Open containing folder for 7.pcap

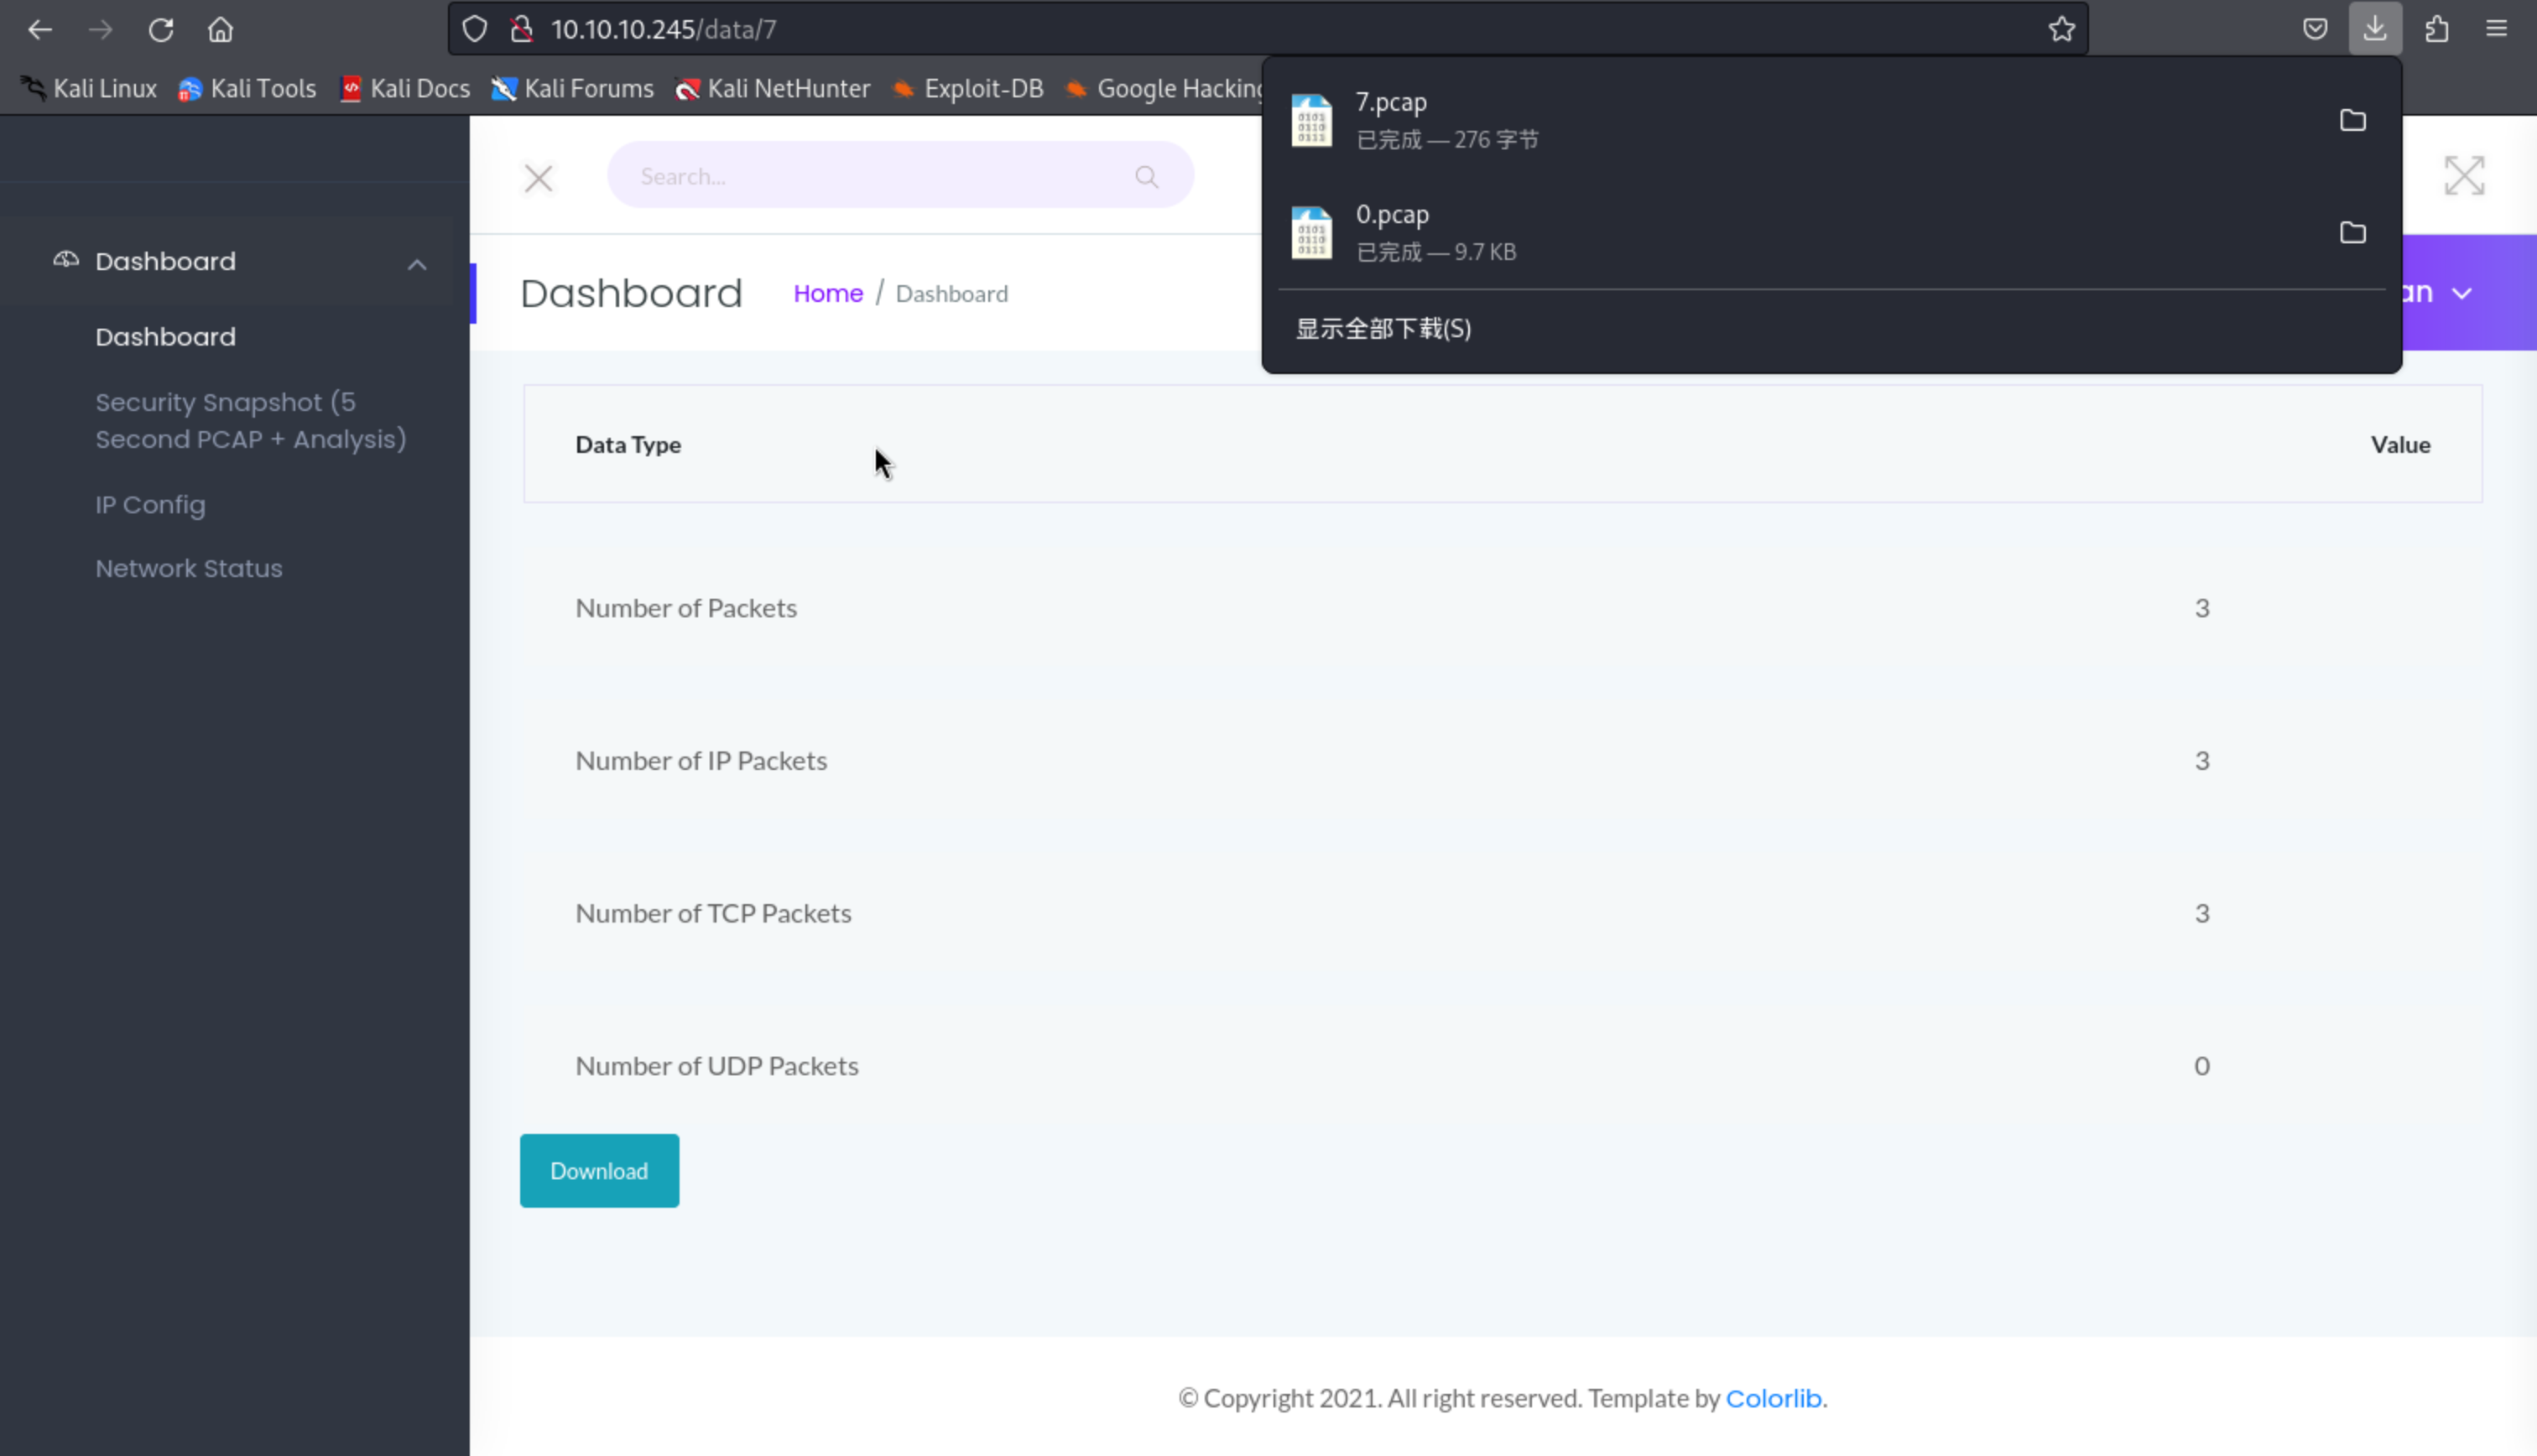[2352, 121]
